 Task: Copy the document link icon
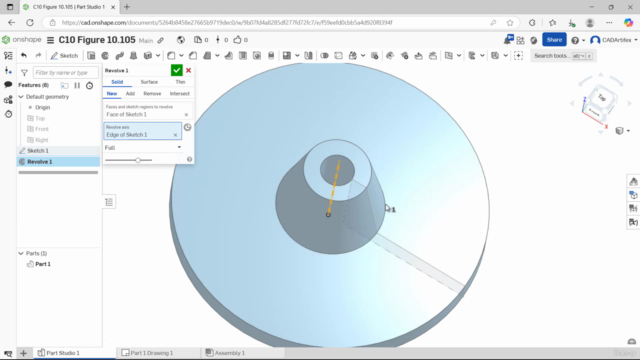pos(161,40)
